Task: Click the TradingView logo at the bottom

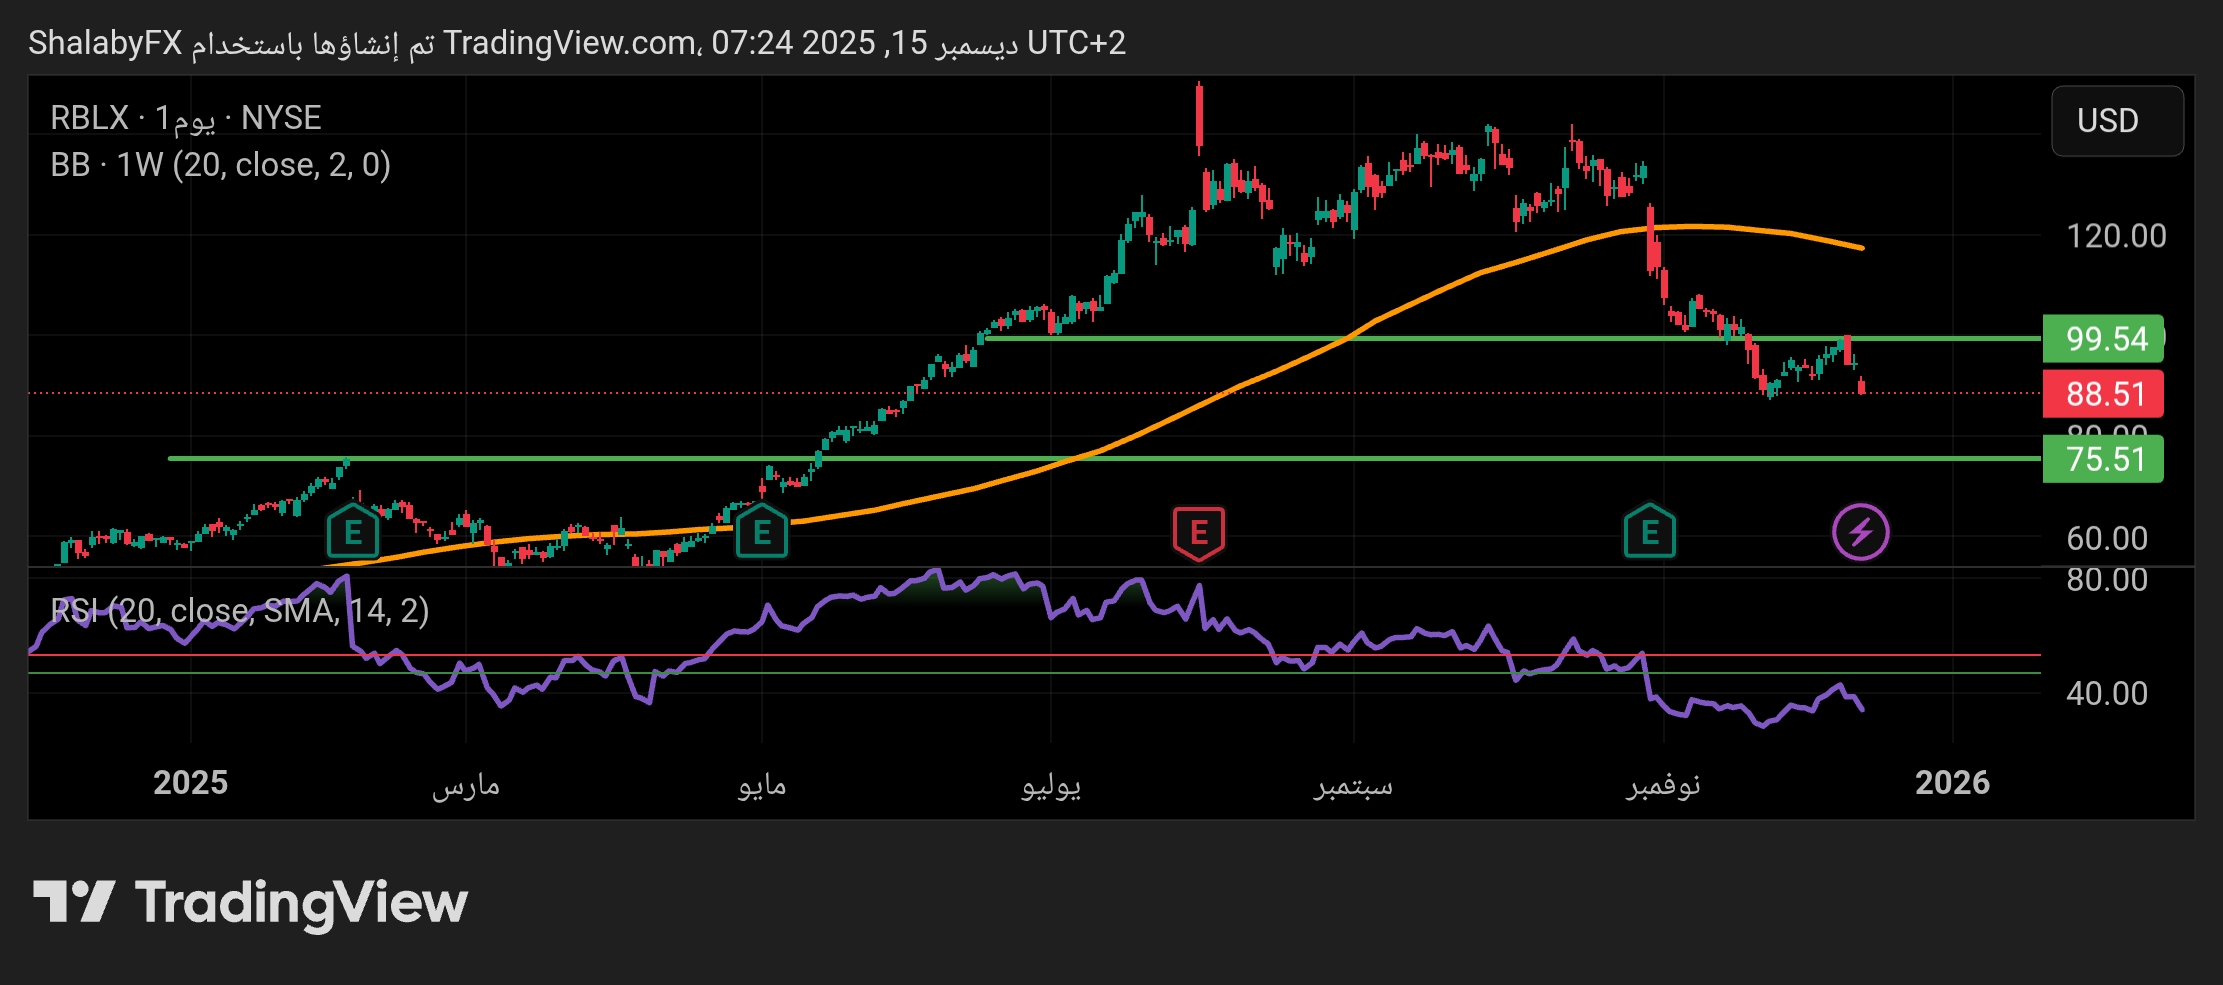Action: tap(250, 903)
